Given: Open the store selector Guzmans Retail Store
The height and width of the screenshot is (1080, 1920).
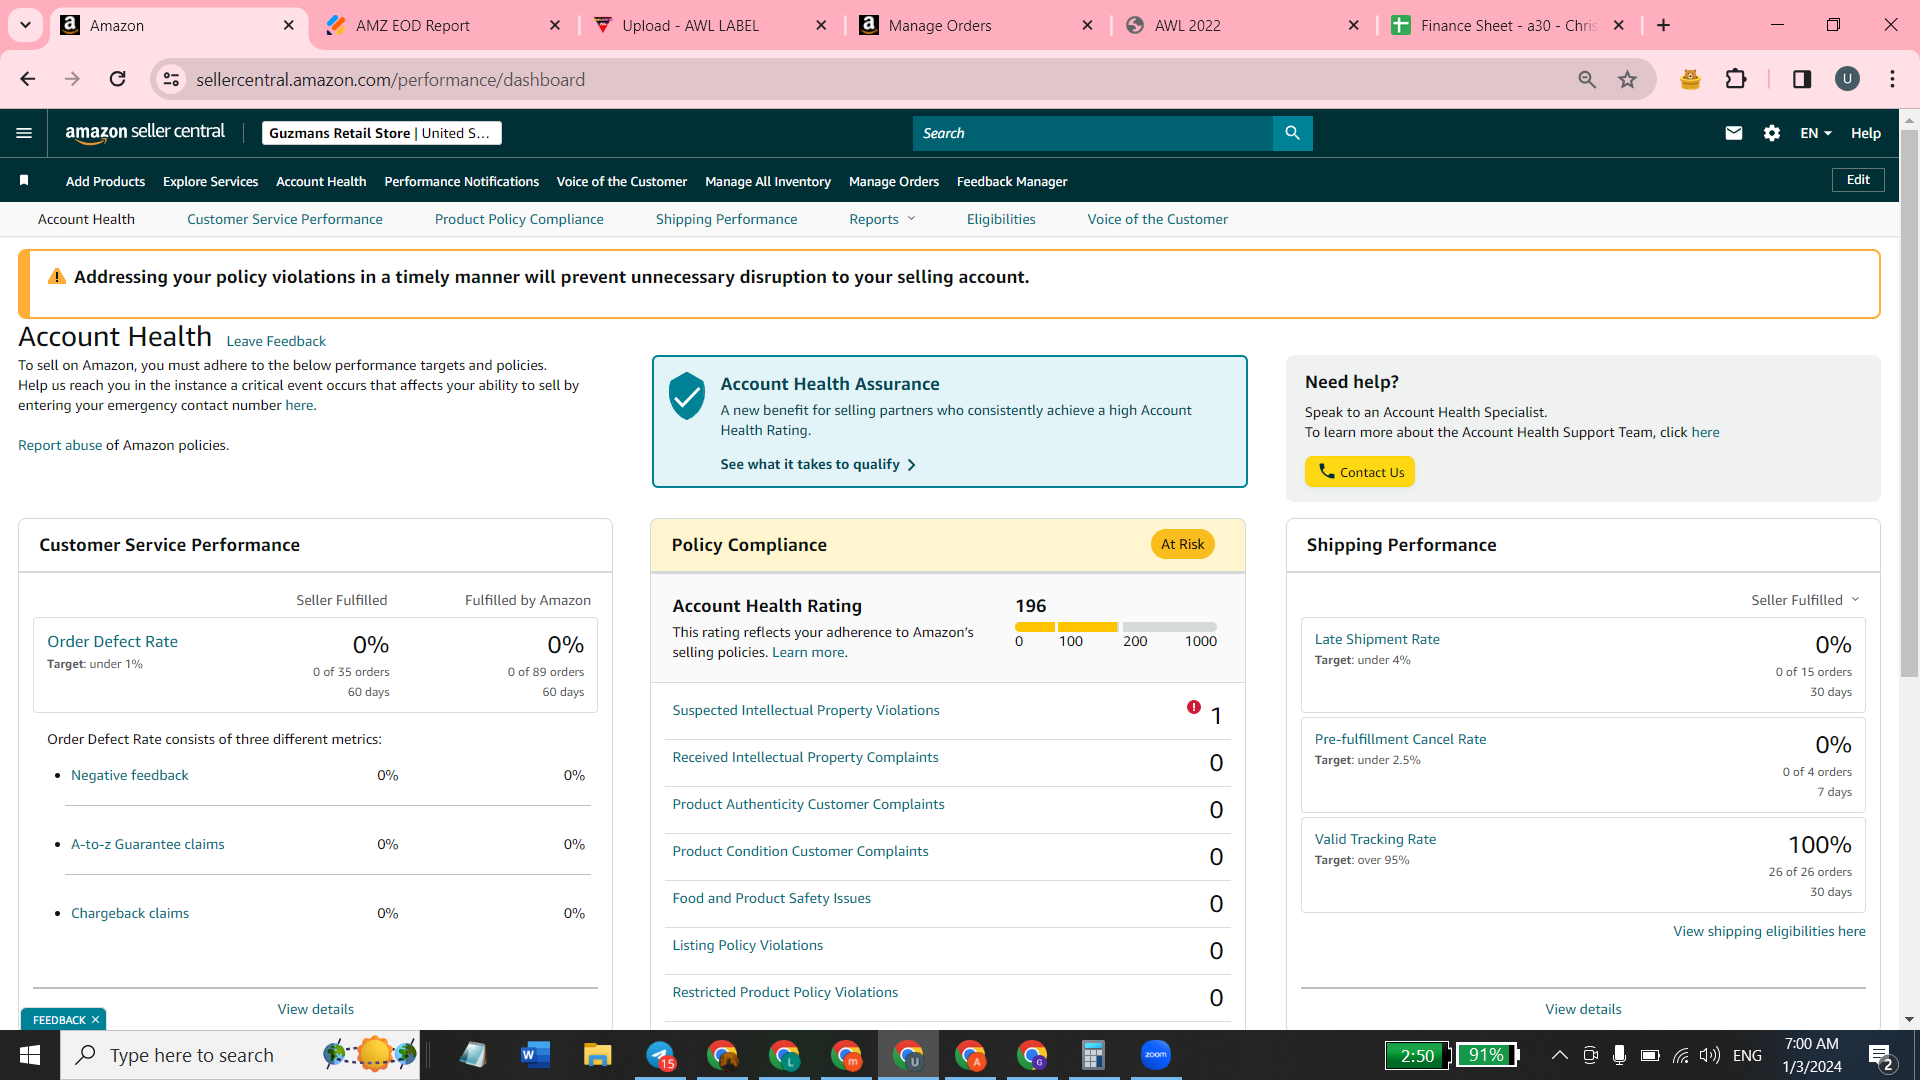Looking at the screenshot, I should (x=381, y=133).
